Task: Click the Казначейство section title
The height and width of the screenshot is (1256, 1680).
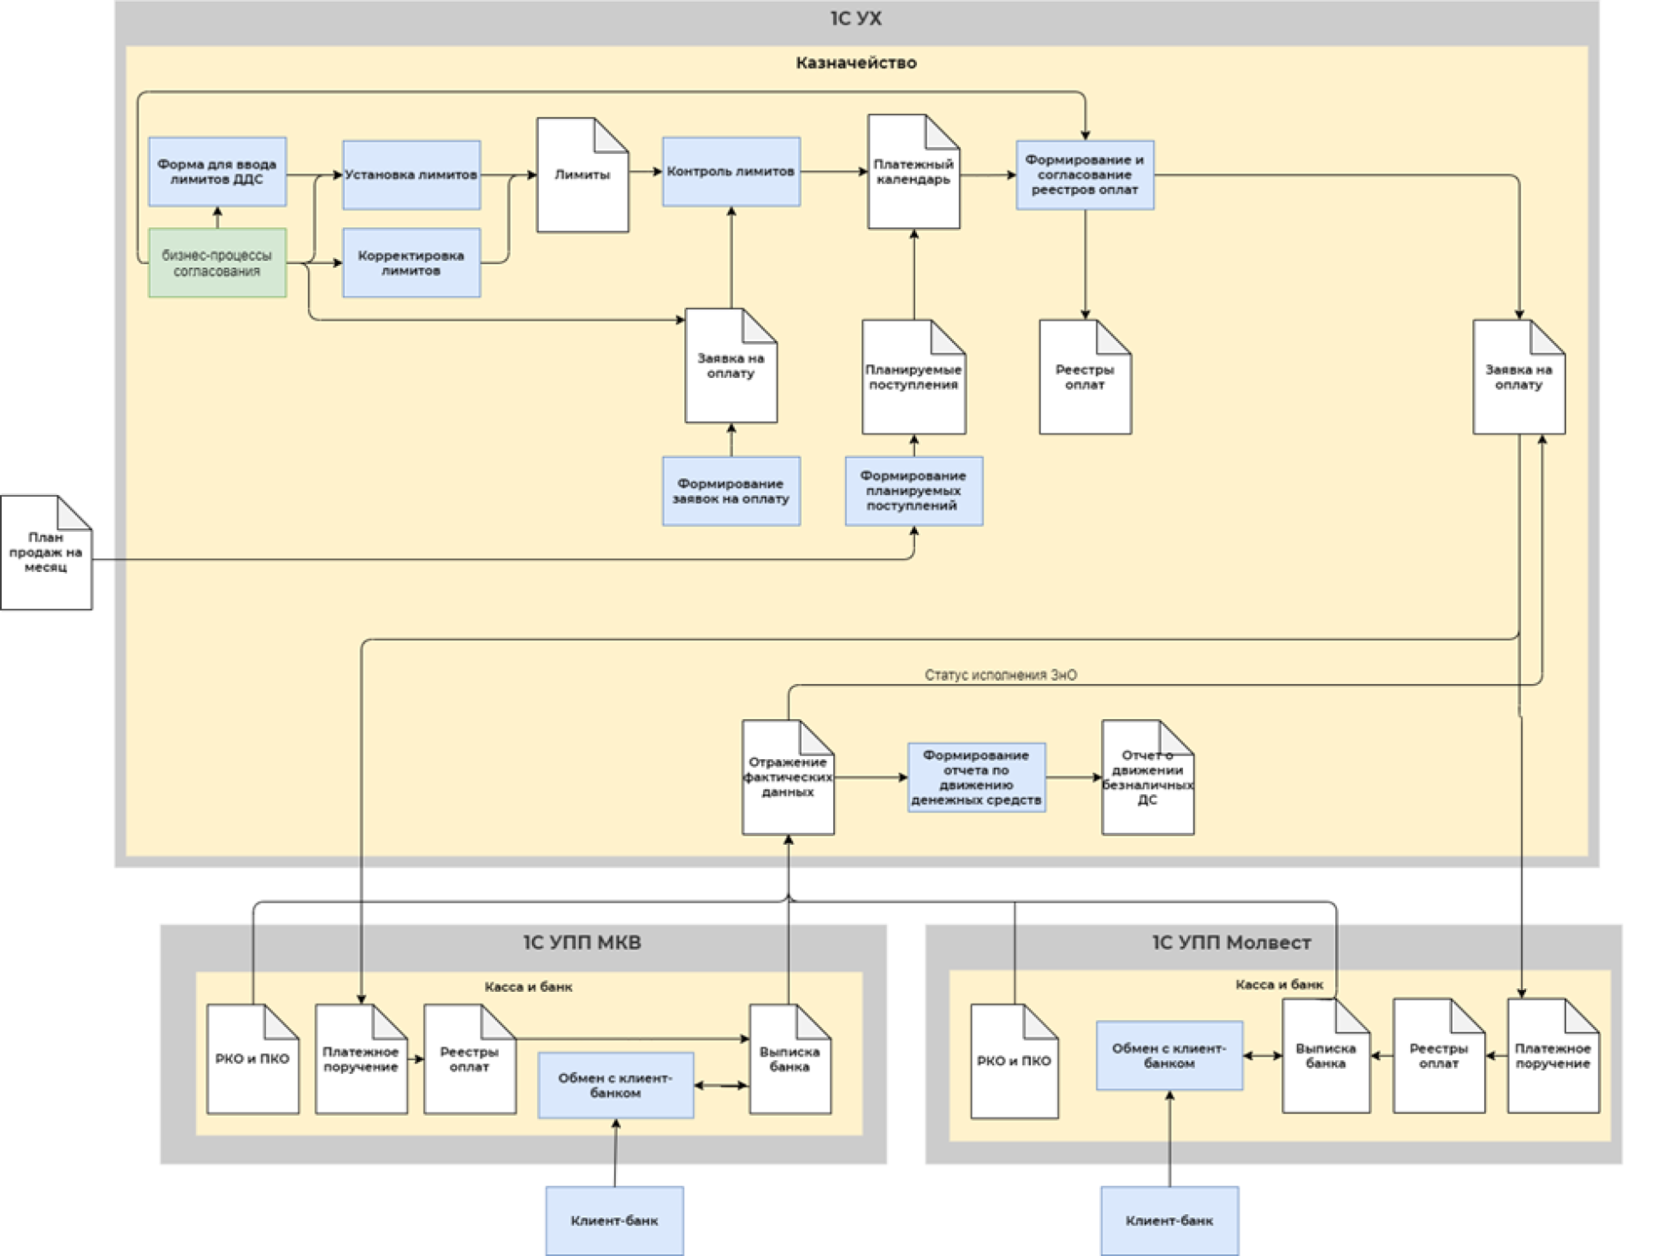Action: [x=856, y=63]
